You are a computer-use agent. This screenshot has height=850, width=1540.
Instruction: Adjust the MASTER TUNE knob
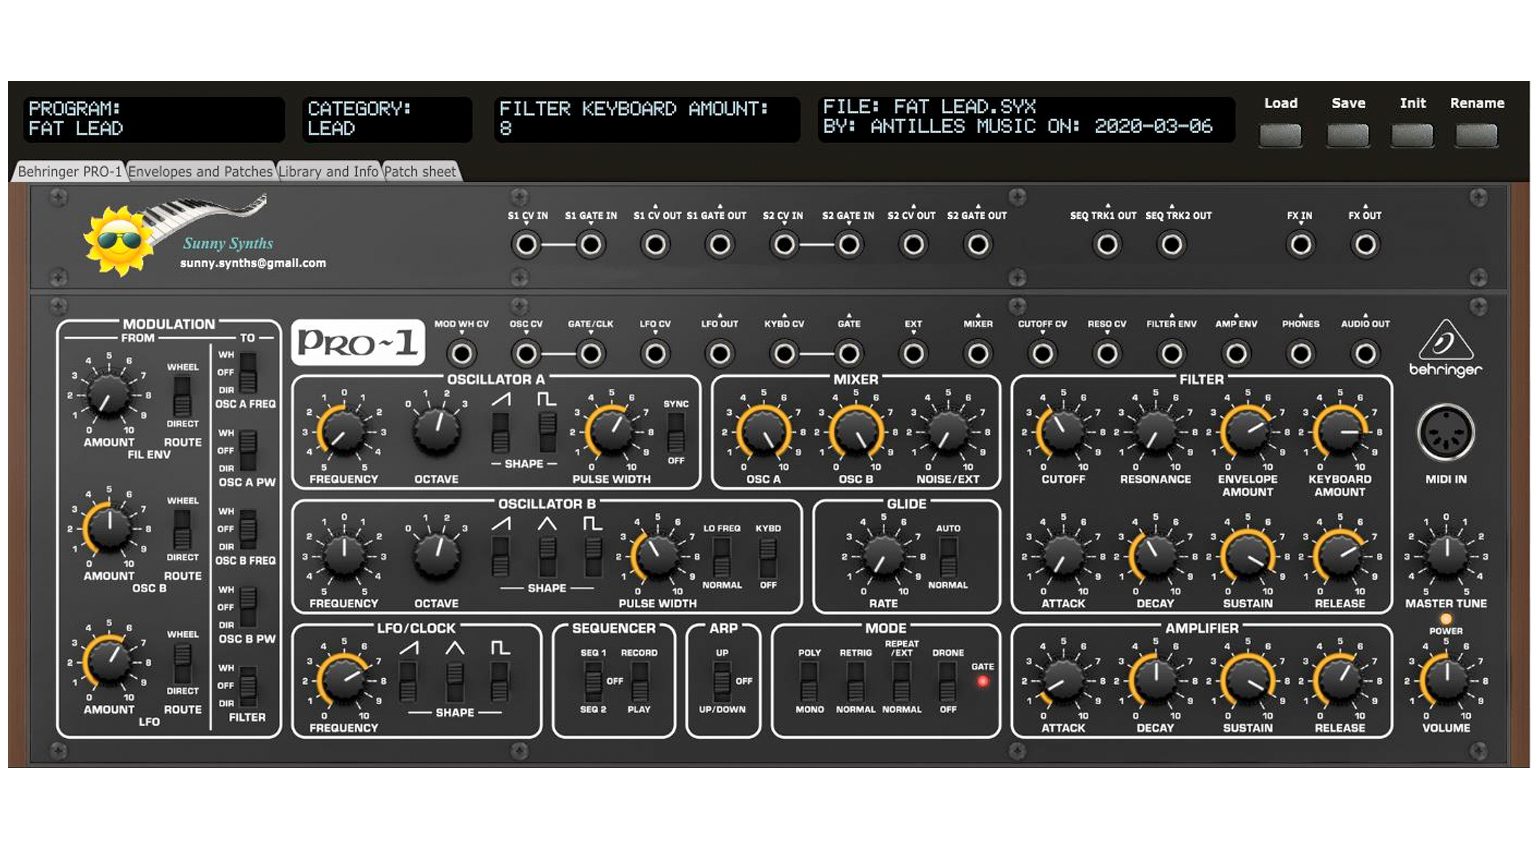(x=1446, y=556)
